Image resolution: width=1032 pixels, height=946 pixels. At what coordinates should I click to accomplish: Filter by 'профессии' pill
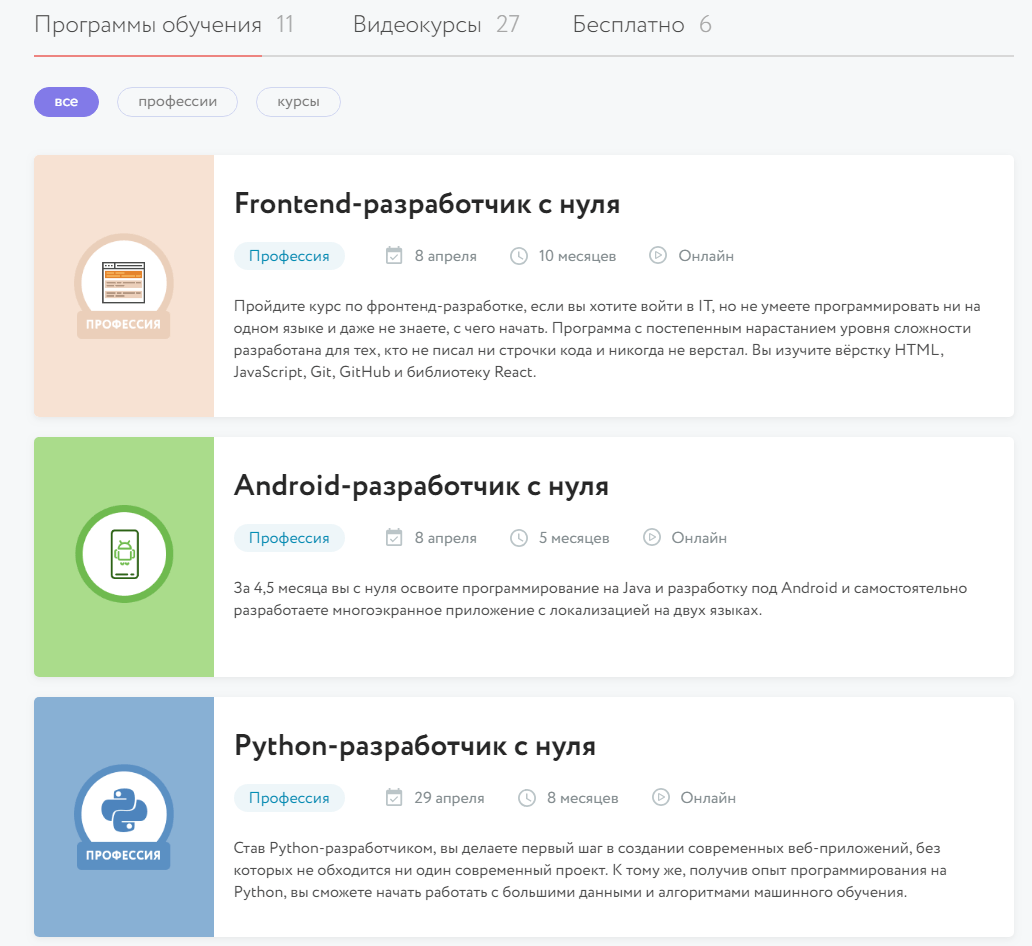[x=178, y=102]
